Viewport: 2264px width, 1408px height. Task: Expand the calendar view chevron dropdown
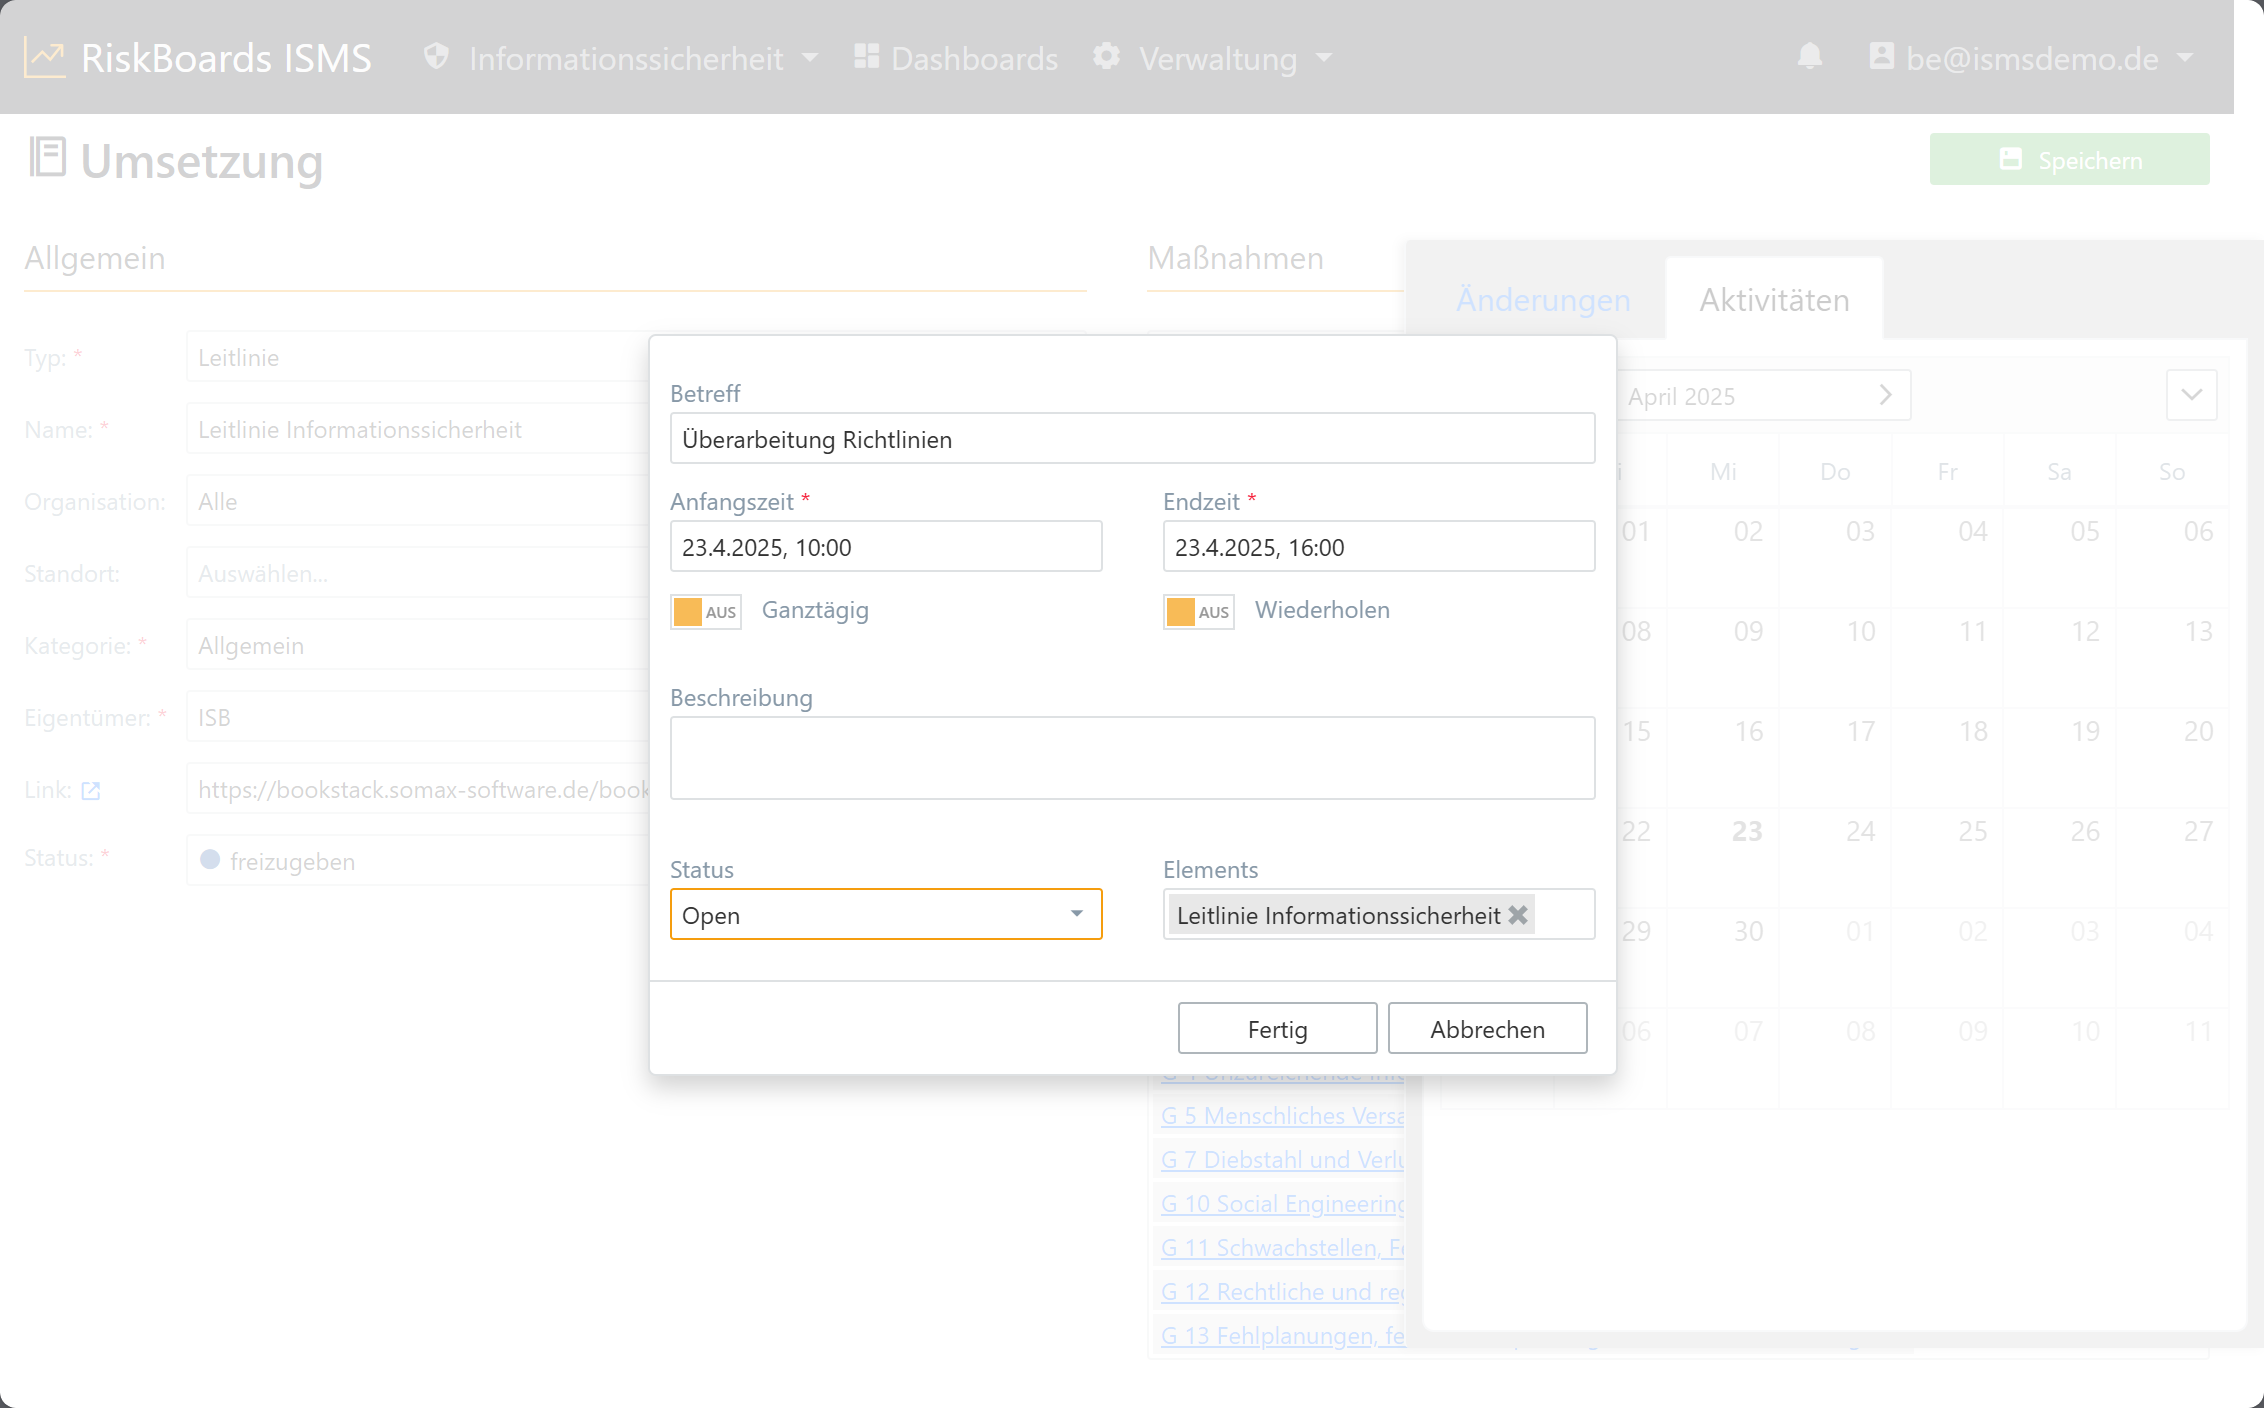pos(2192,395)
